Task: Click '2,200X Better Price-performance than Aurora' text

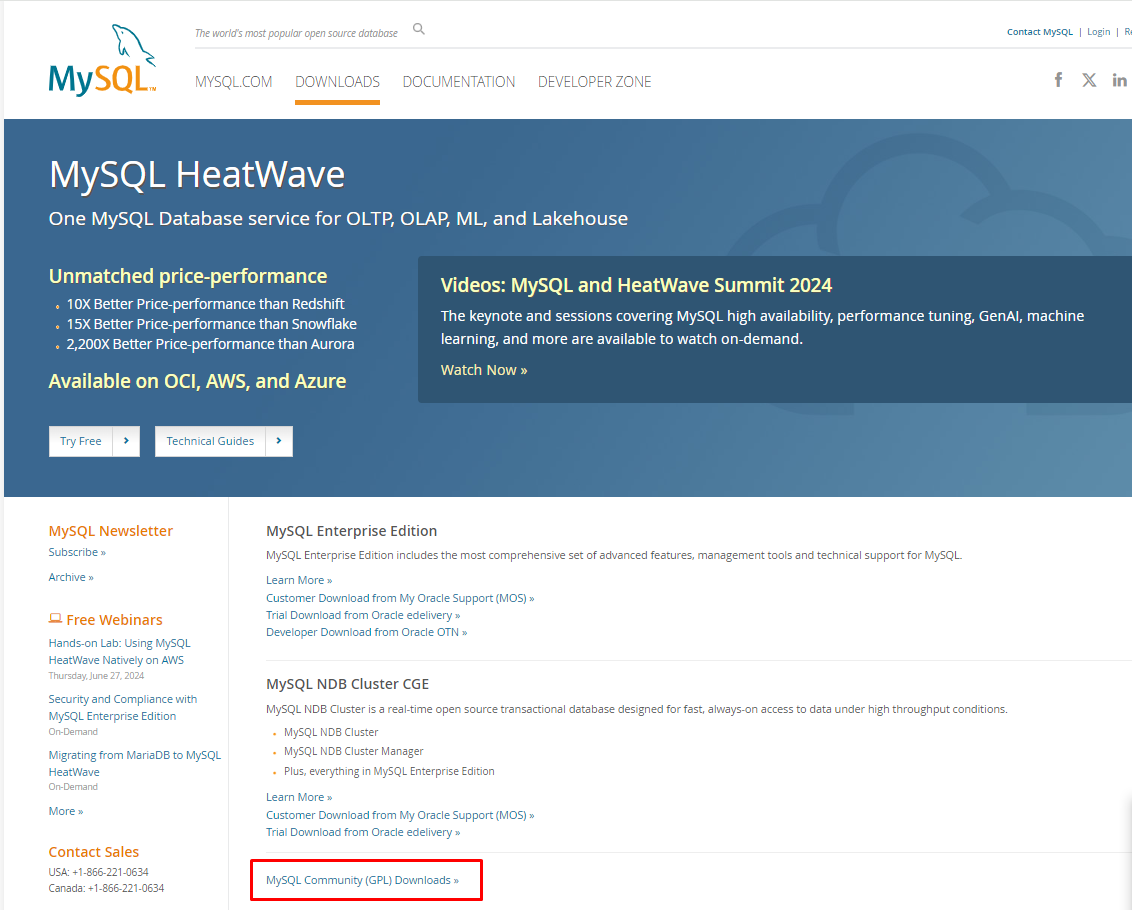Action: pyautogui.click(x=210, y=344)
